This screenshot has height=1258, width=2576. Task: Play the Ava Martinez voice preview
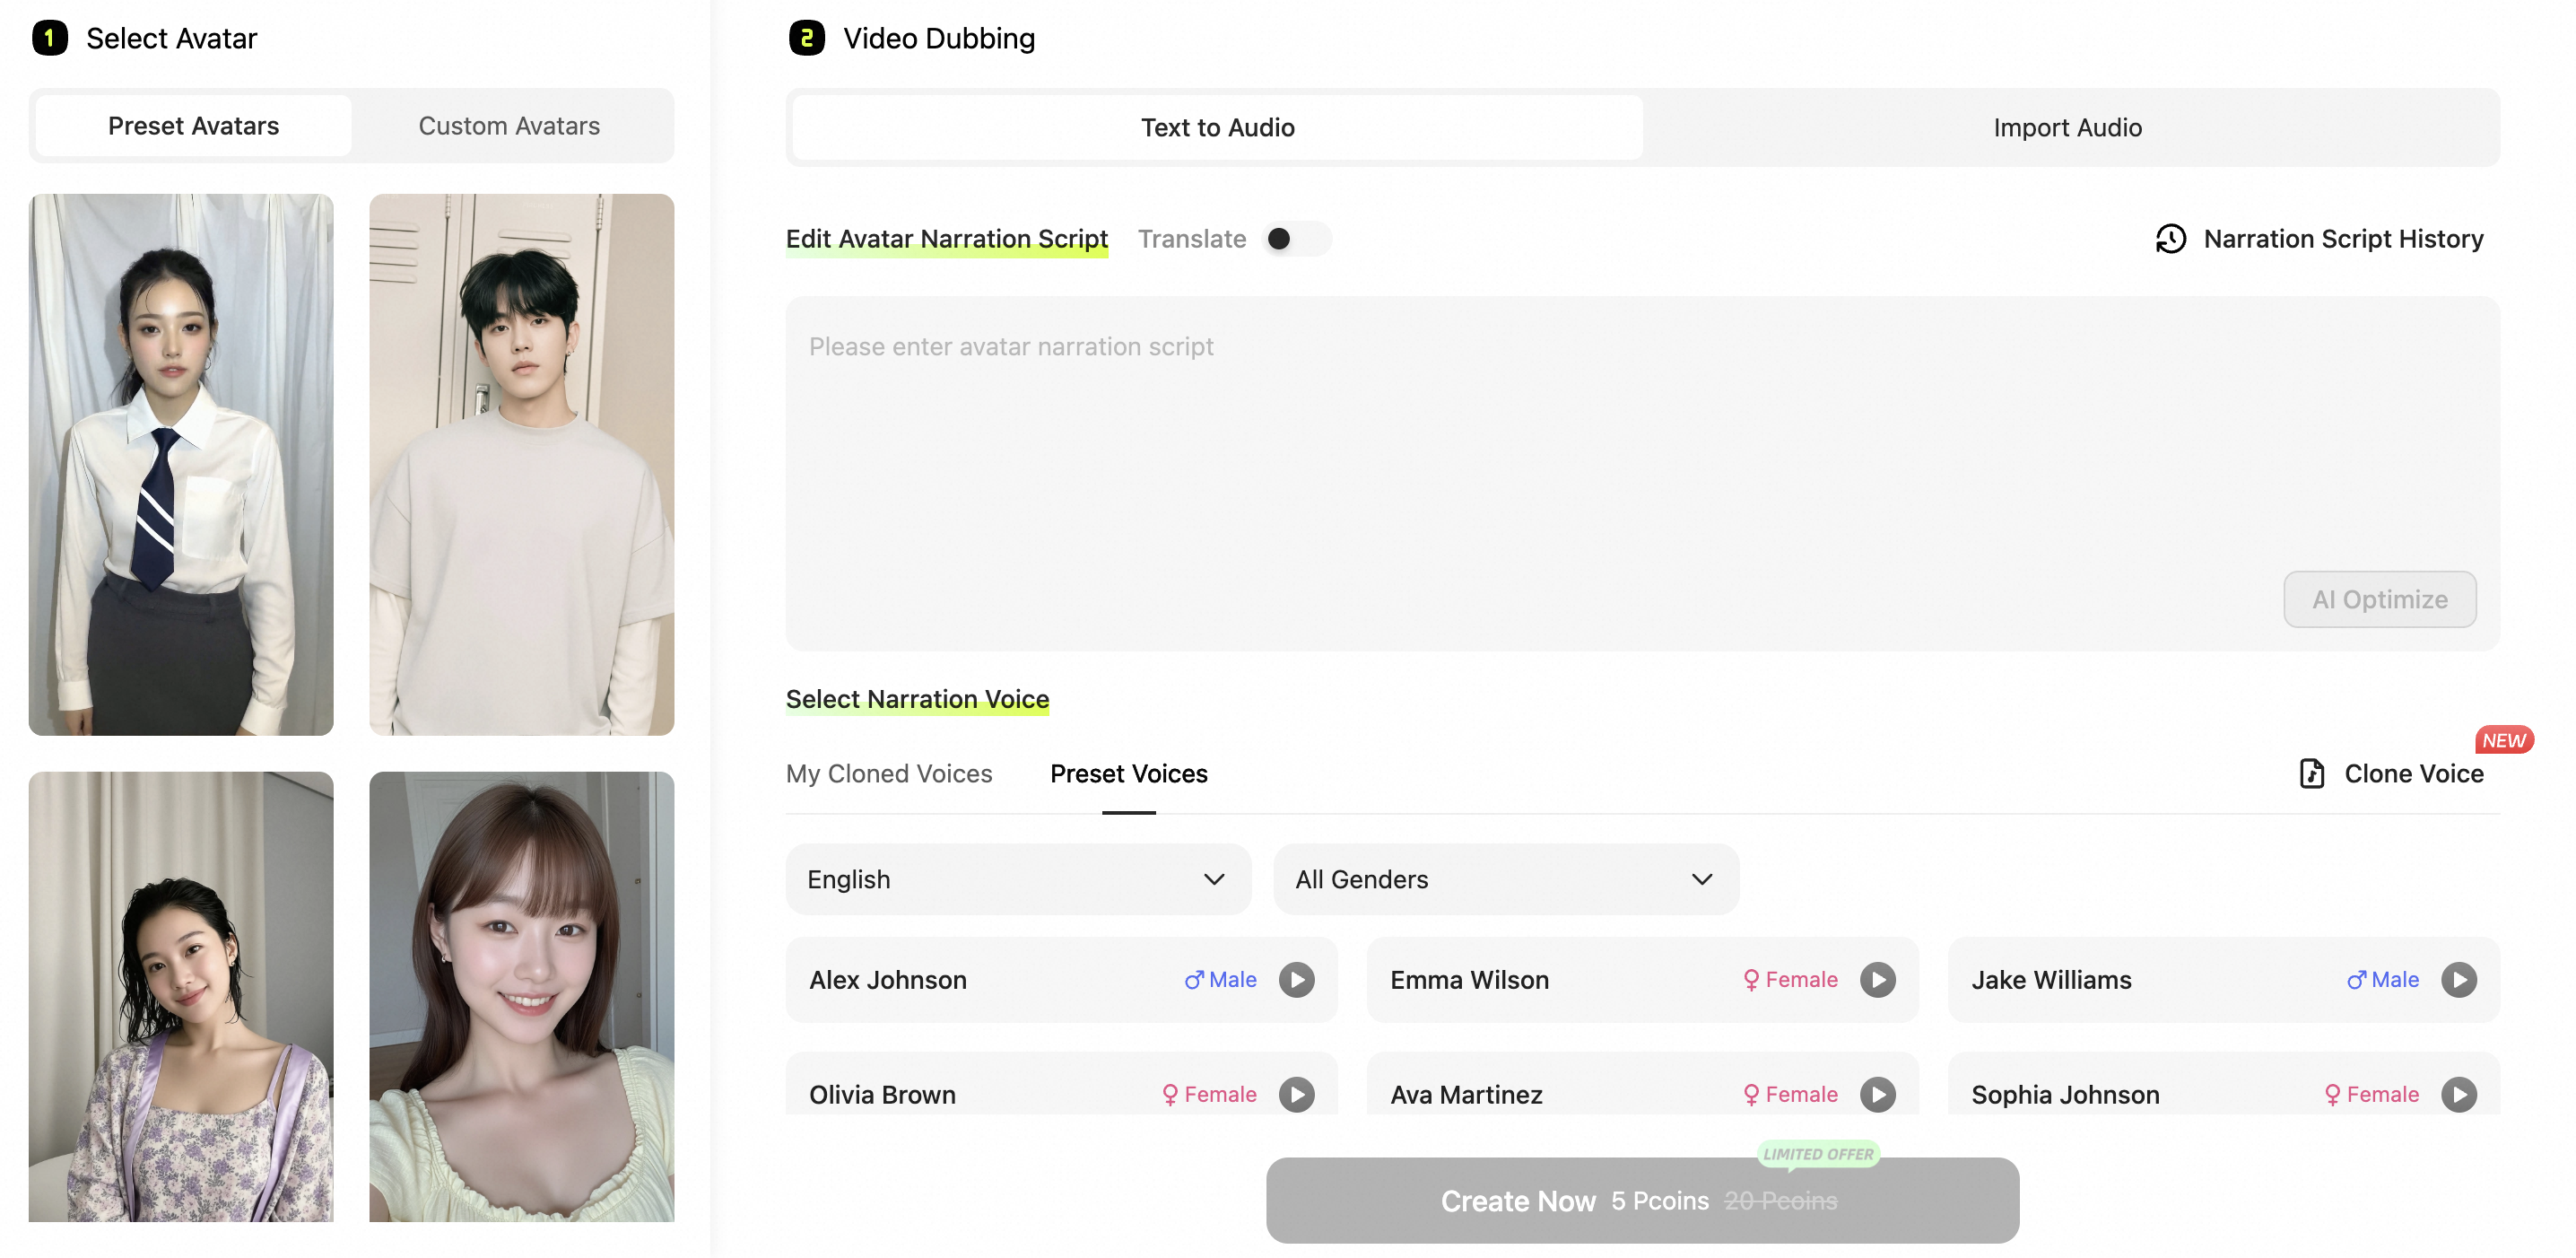[1878, 1094]
